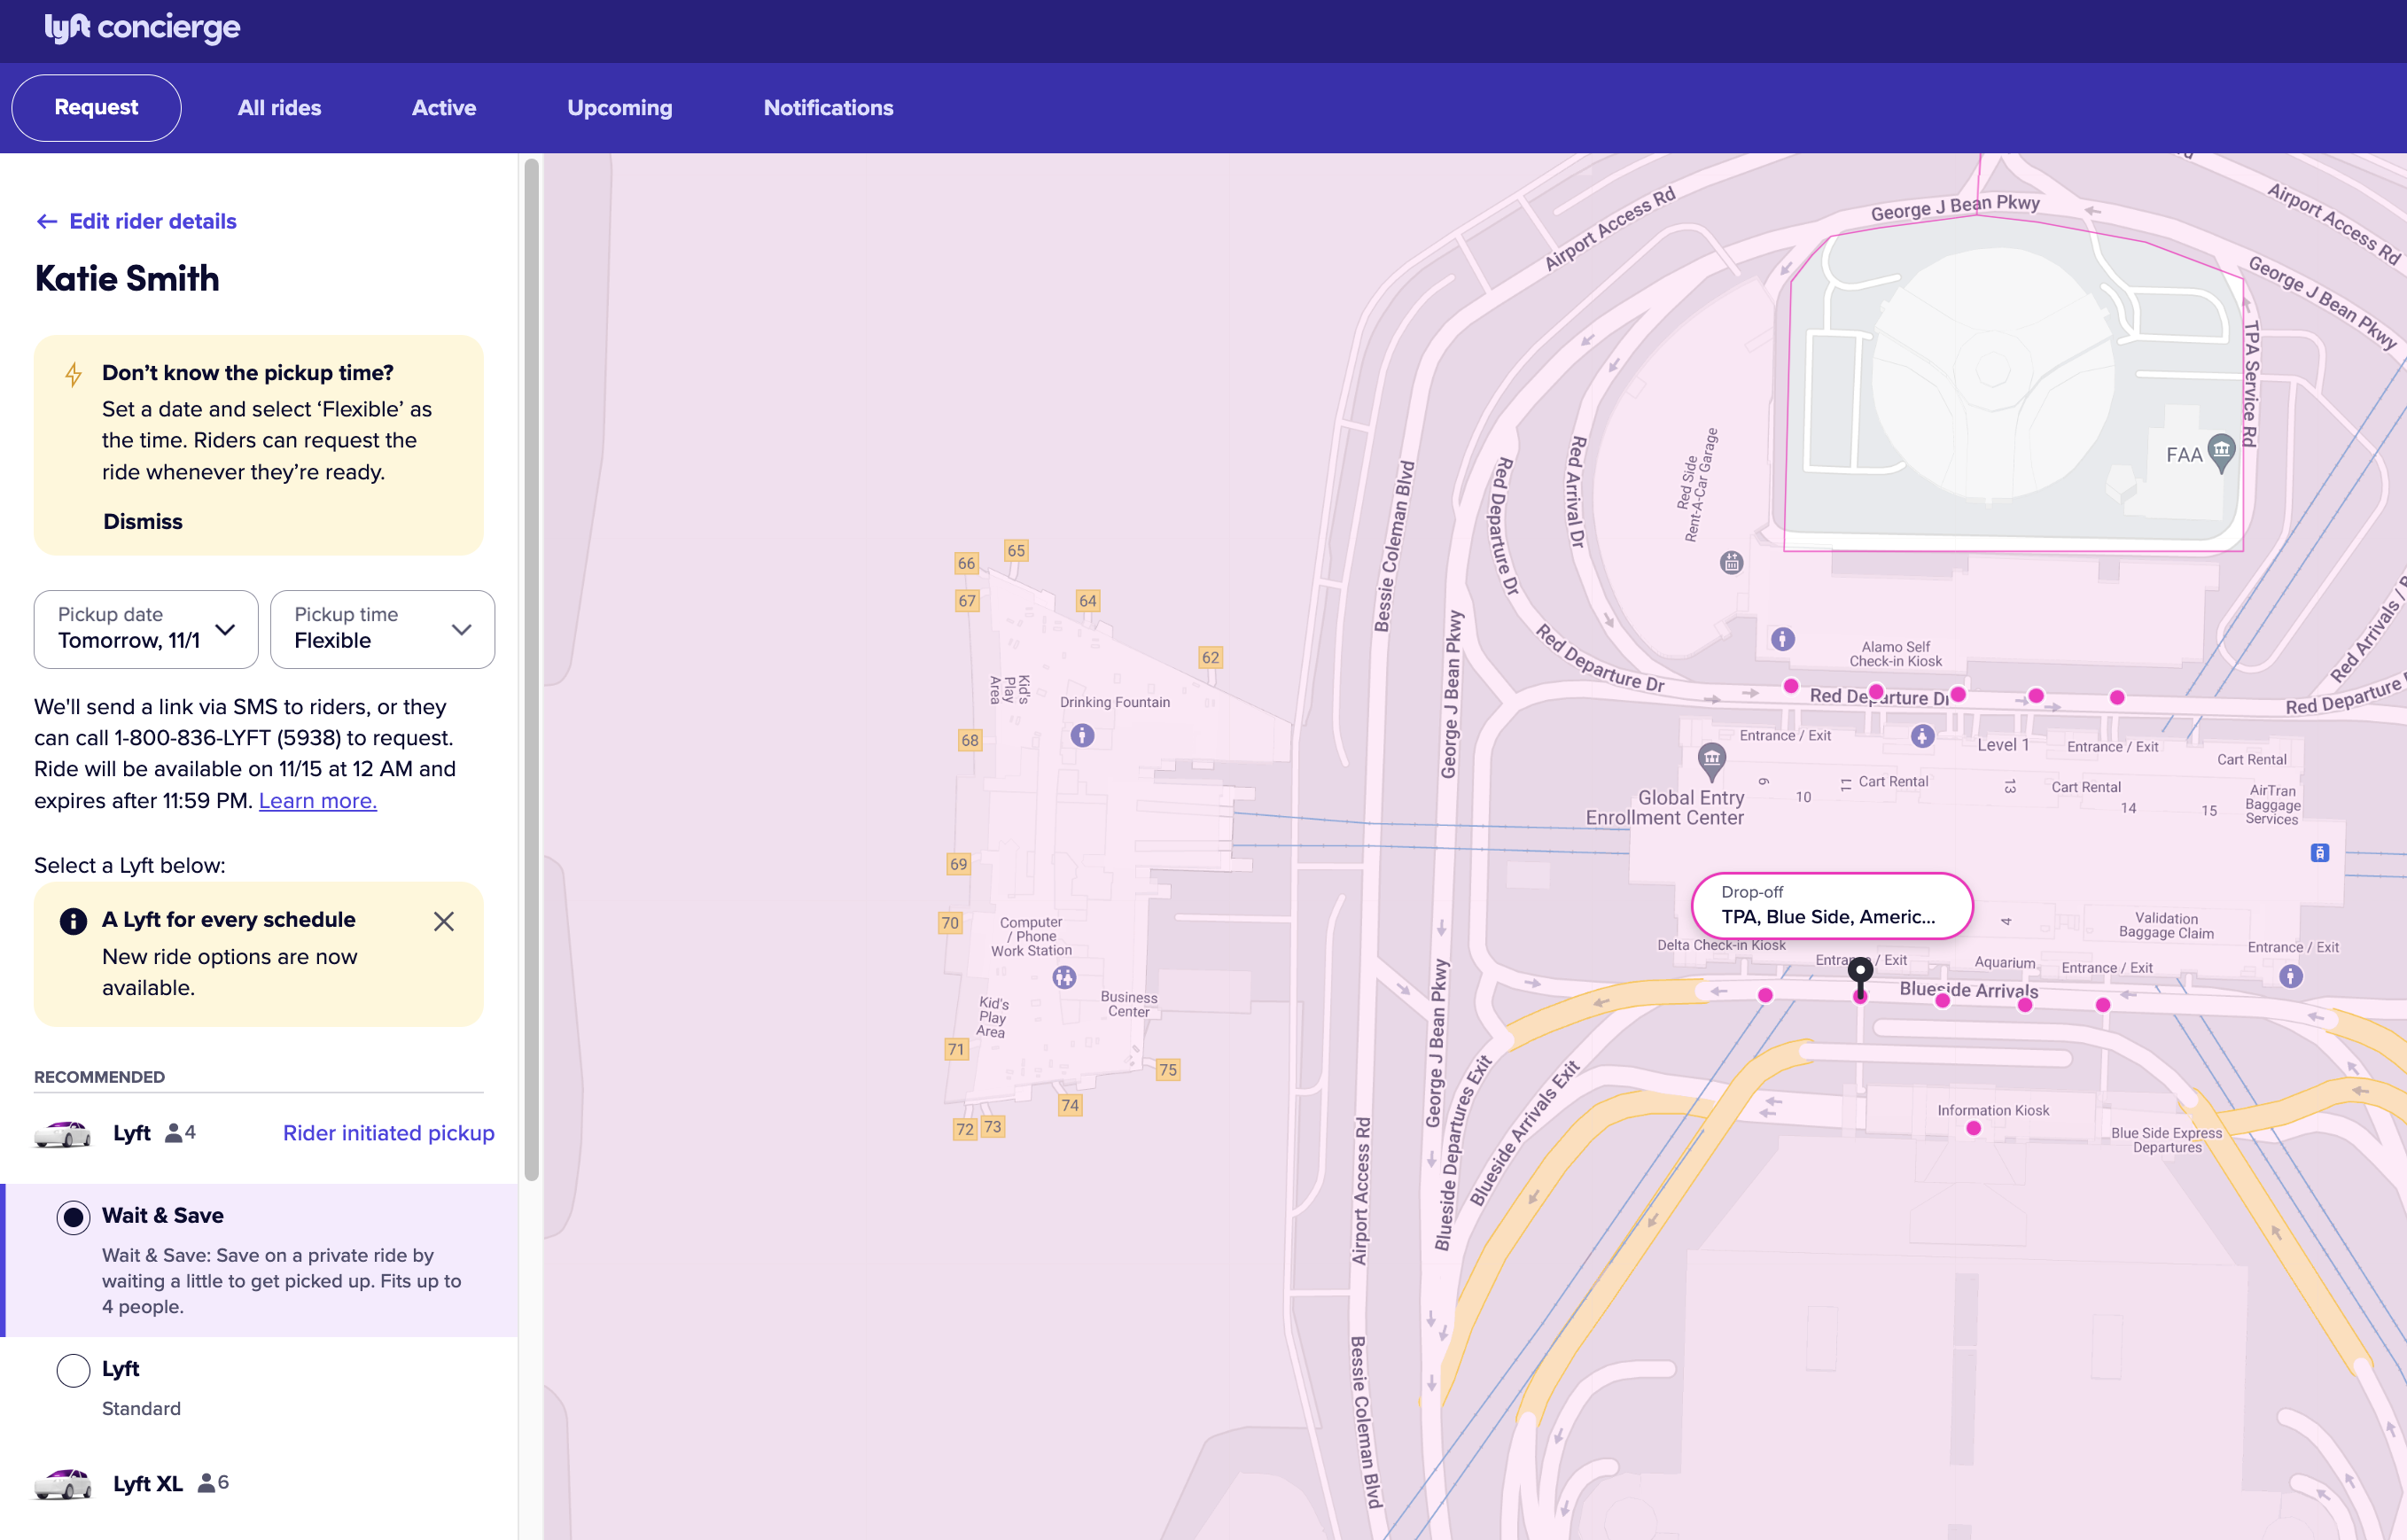The image size is (2407, 1540).
Task: Open the Pickup time Flexible dropdown
Action: click(383, 629)
